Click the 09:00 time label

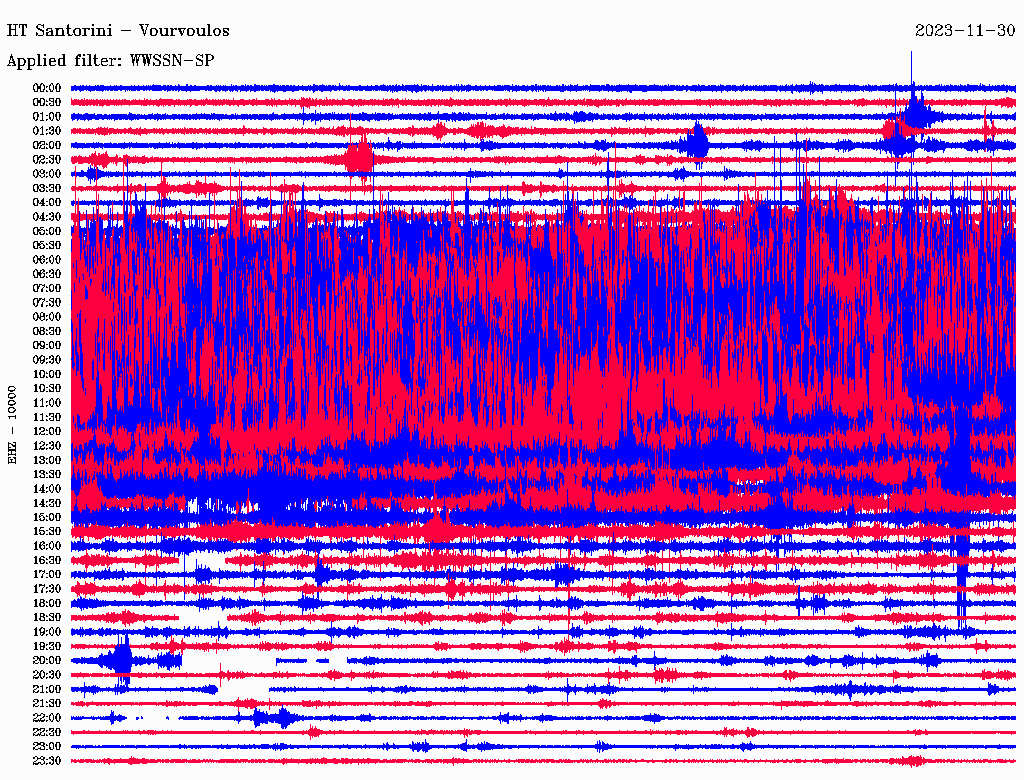[x=47, y=346]
